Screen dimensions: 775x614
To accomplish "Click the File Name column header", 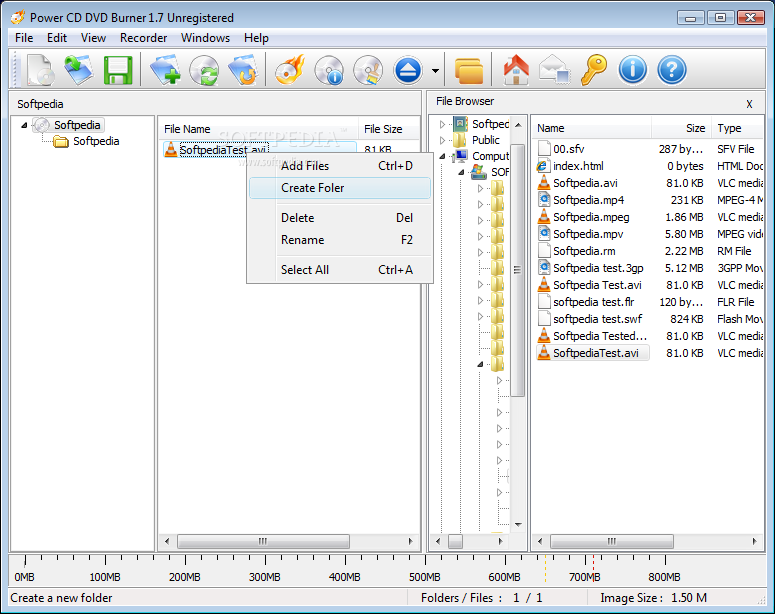I will 258,129.
